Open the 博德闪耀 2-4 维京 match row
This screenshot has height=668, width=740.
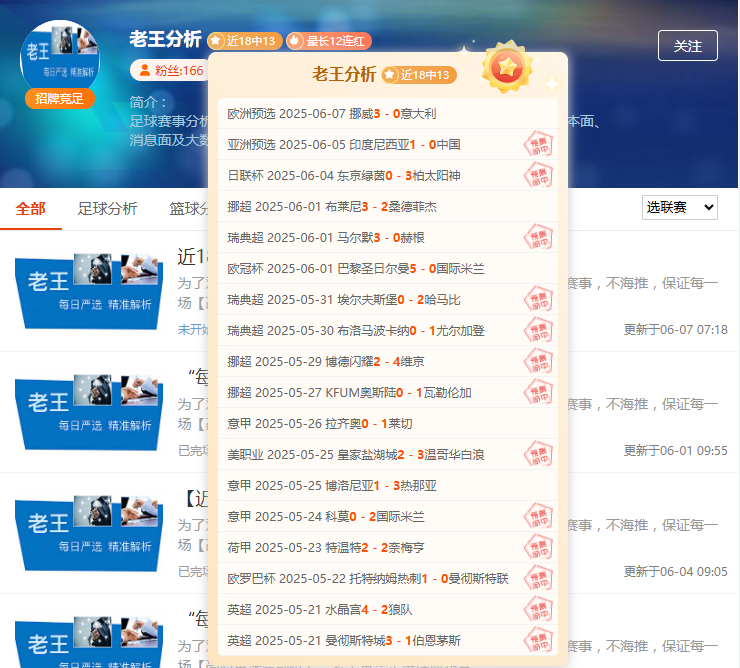click(388, 362)
